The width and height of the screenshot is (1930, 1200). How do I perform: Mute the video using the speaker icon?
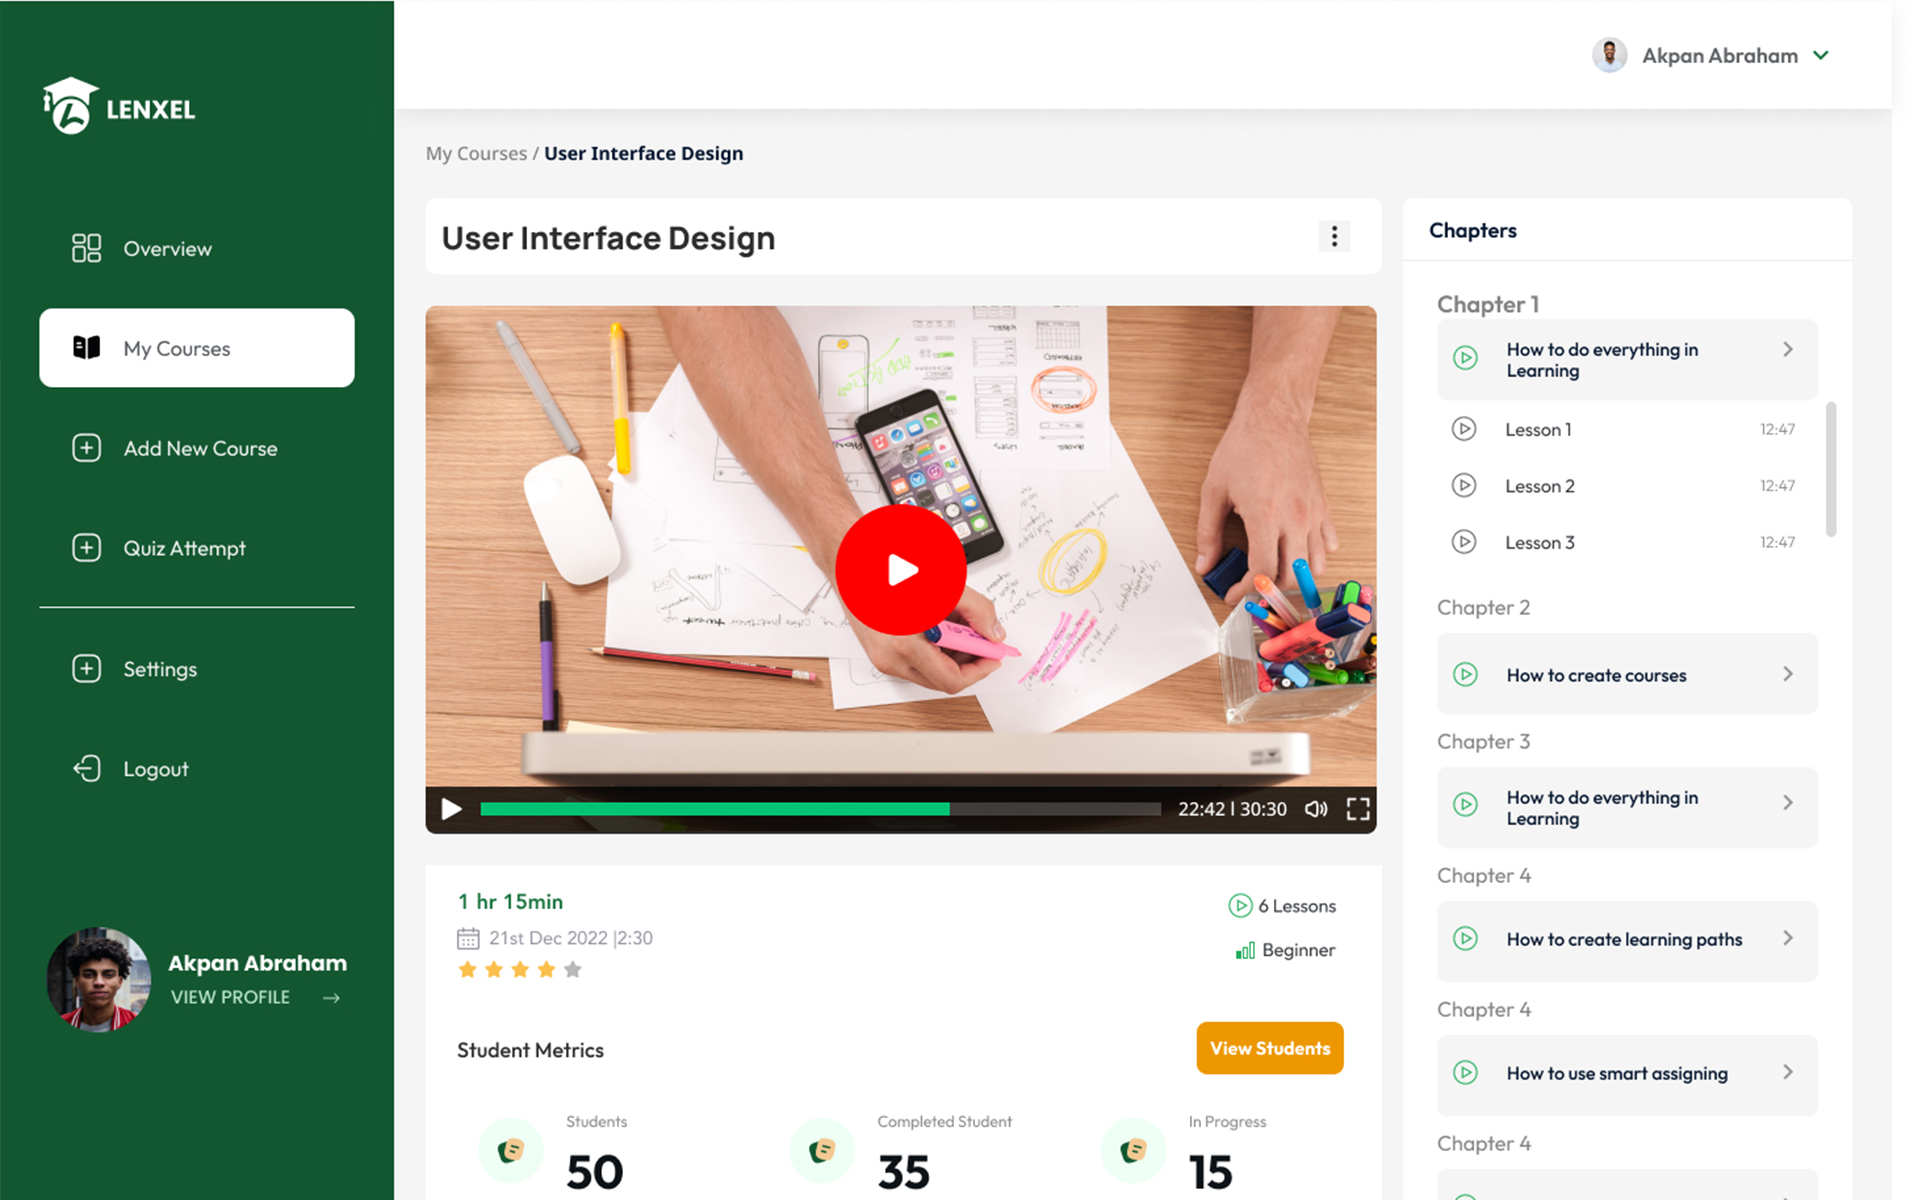point(1316,809)
